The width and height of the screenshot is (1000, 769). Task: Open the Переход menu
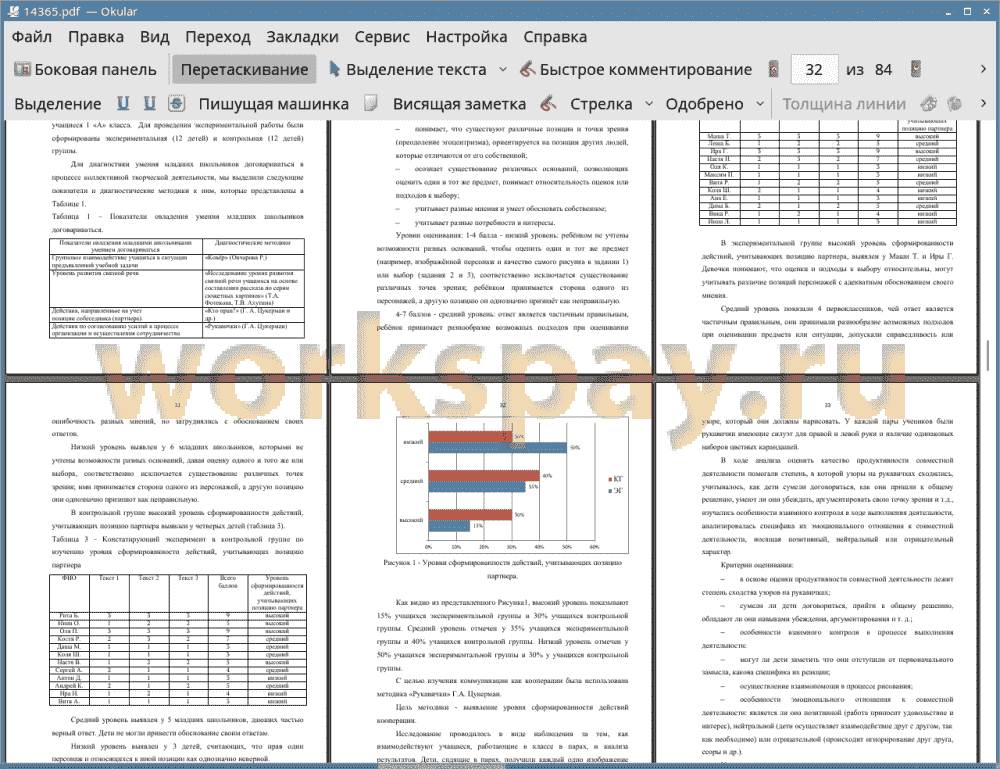point(218,37)
